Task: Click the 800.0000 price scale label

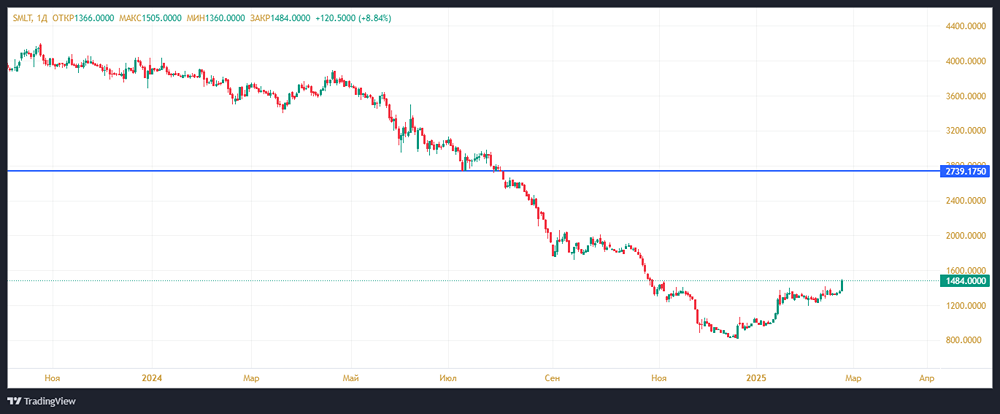Action: [x=966, y=341]
